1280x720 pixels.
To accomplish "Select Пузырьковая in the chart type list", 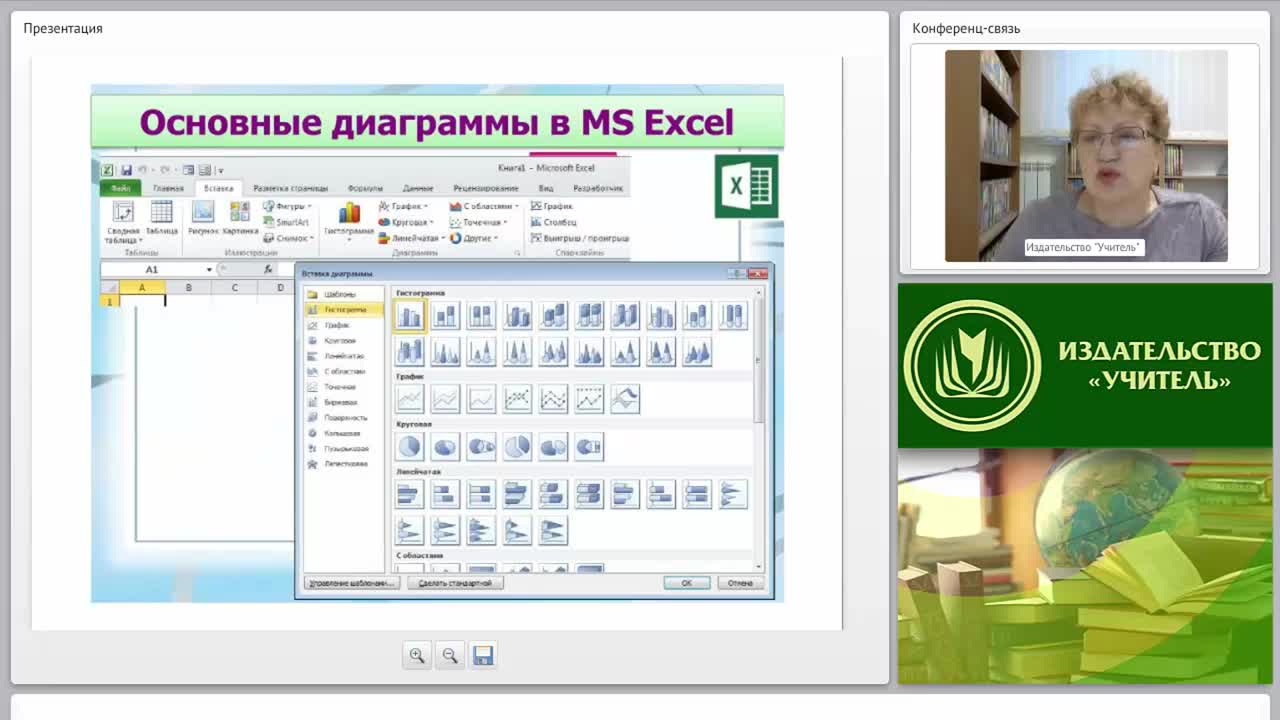I will click(343, 449).
